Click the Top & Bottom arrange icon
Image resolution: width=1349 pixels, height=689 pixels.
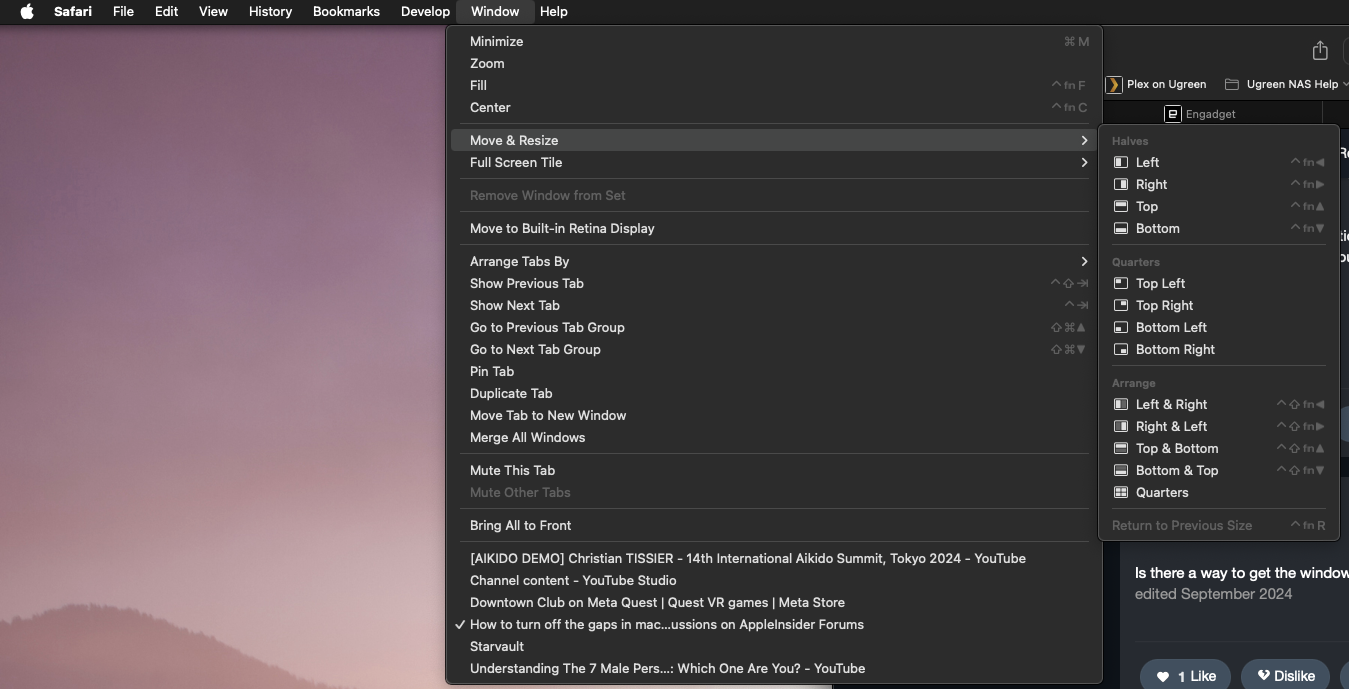click(1121, 448)
